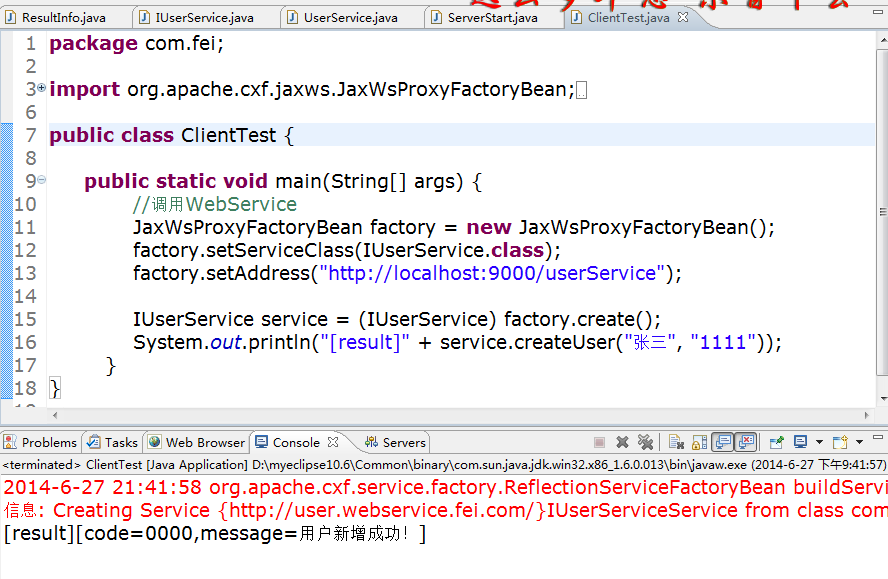Close the ClientTest.java tab

point(683,17)
